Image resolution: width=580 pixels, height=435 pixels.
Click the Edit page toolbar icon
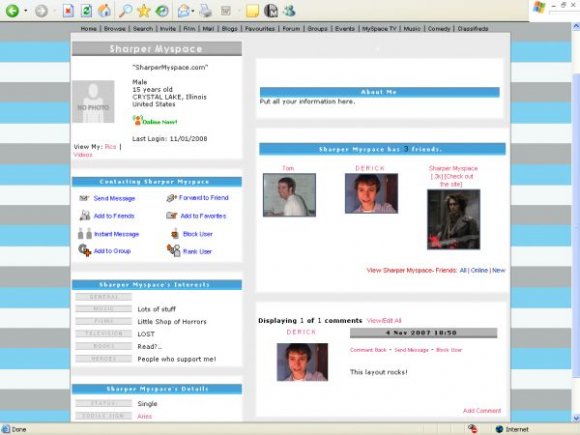click(x=226, y=11)
